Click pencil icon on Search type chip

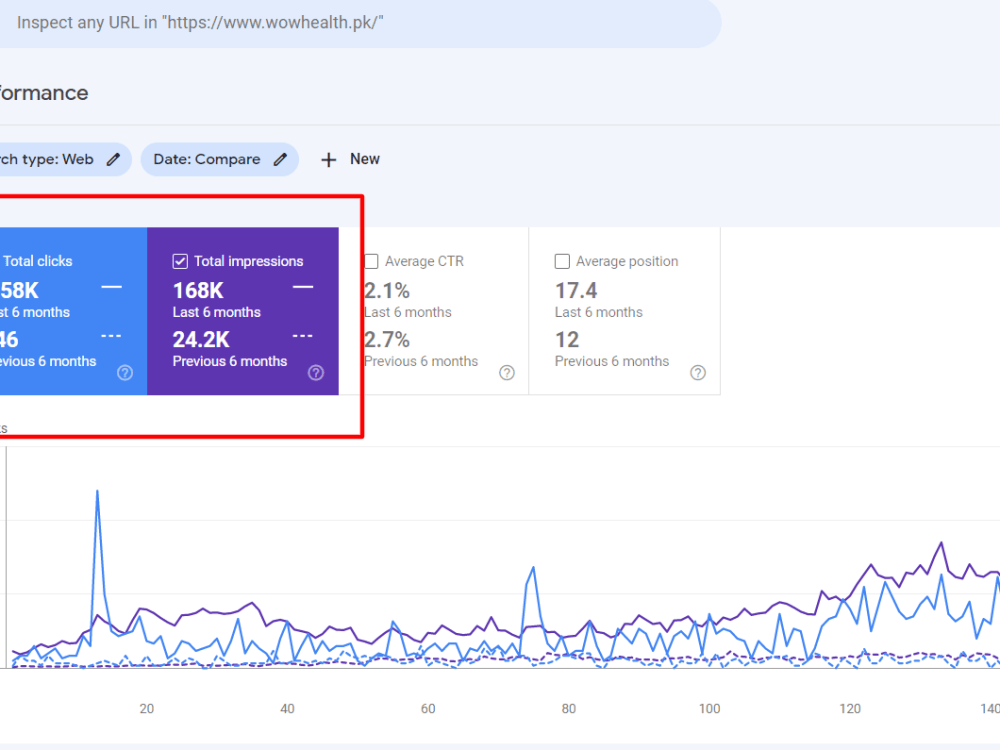(114, 159)
